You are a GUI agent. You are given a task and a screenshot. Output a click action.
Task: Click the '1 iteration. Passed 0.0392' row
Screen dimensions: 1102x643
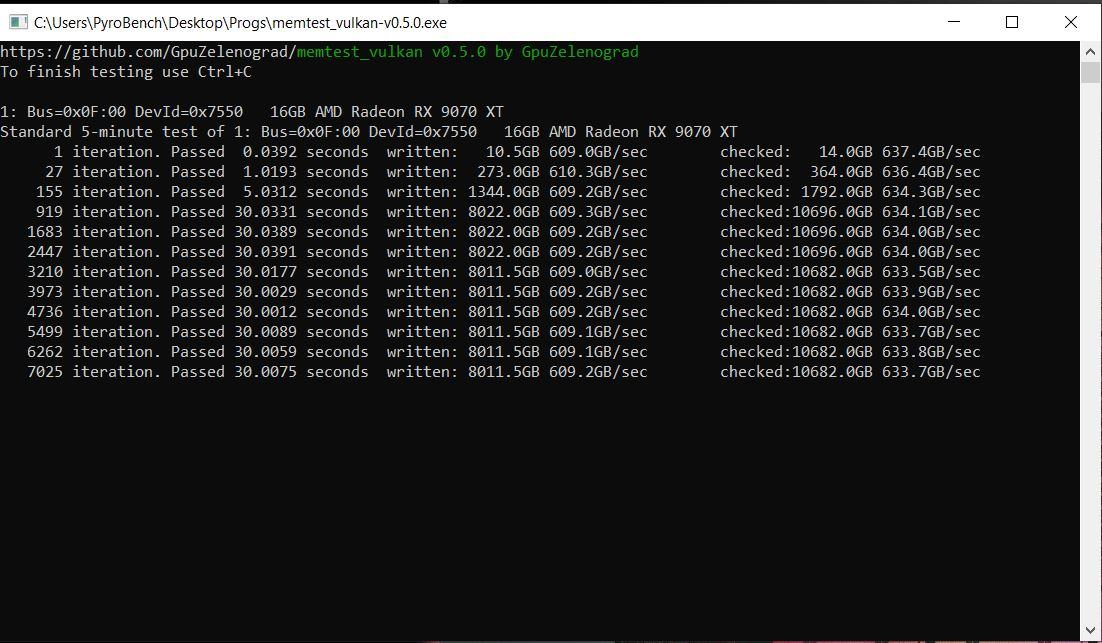pyautogui.click(x=517, y=152)
